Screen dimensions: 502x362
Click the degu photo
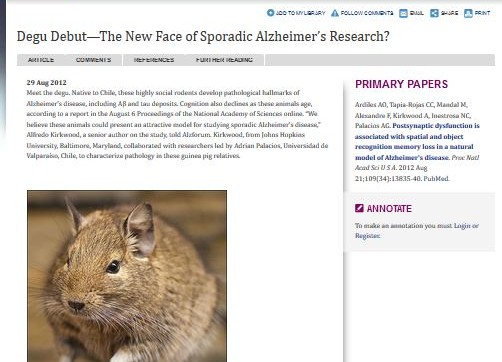click(127, 276)
